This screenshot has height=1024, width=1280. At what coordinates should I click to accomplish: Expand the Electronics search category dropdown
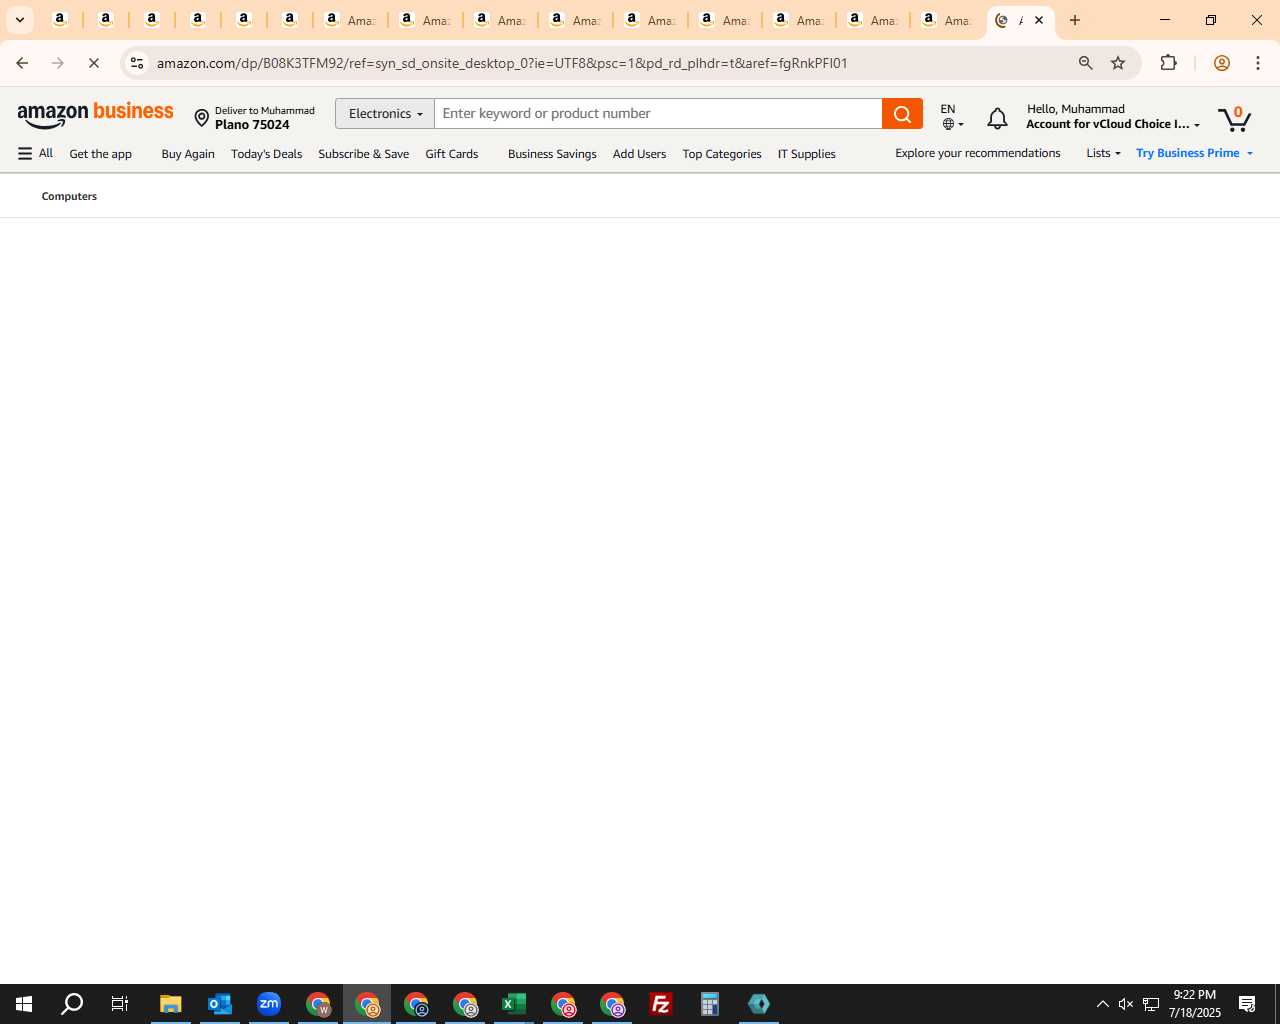tap(385, 114)
